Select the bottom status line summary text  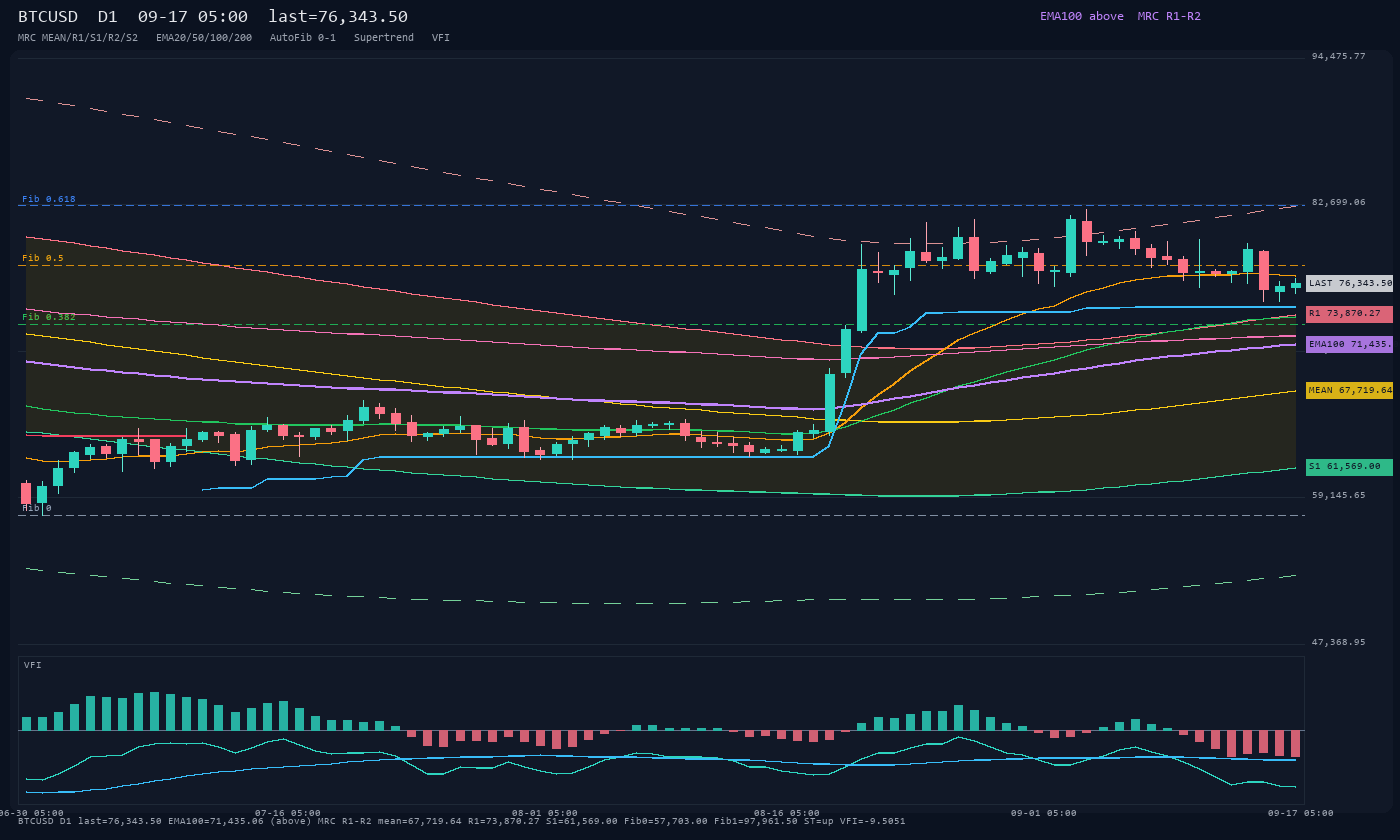pos(462,821)
